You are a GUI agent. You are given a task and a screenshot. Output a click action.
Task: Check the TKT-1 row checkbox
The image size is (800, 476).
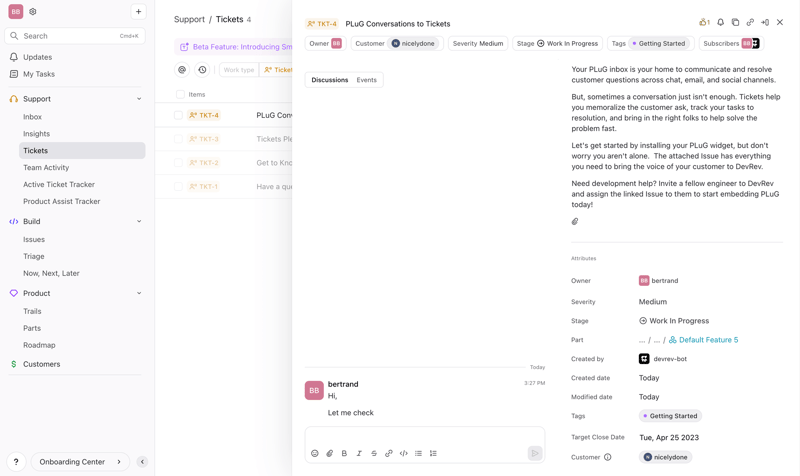pos(178,187)
